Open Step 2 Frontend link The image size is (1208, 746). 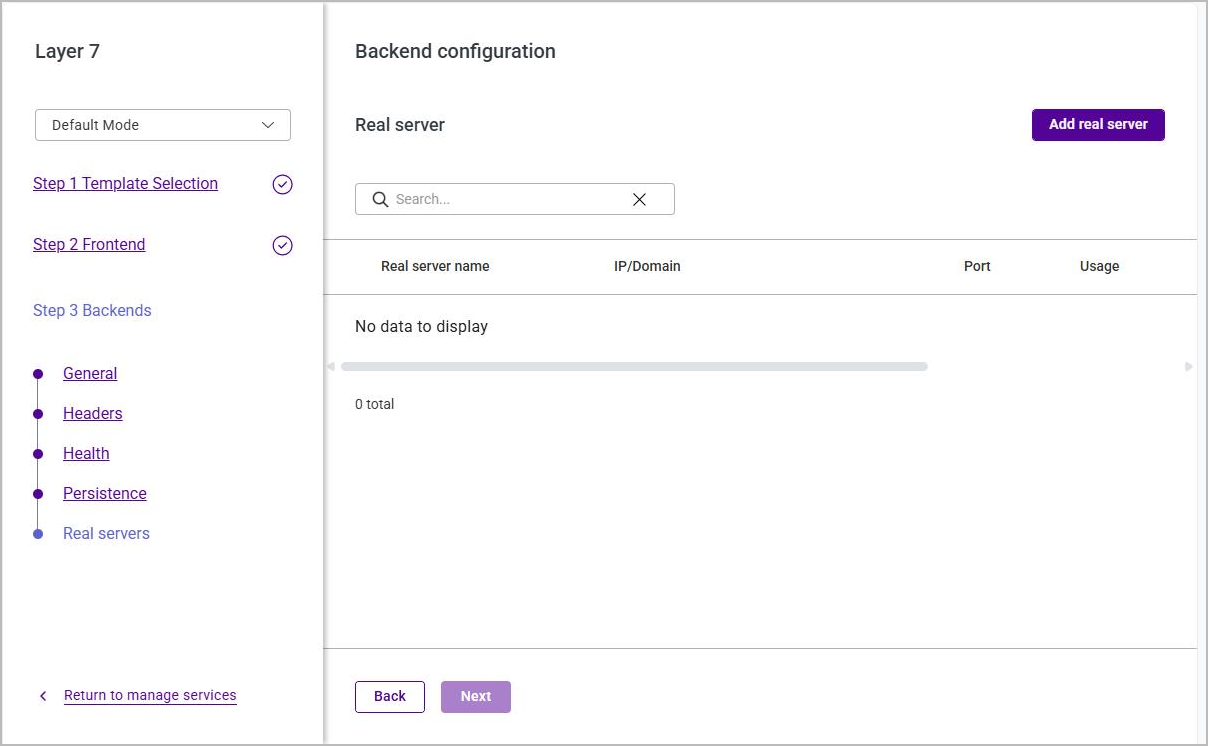click(x=89, y=245)
